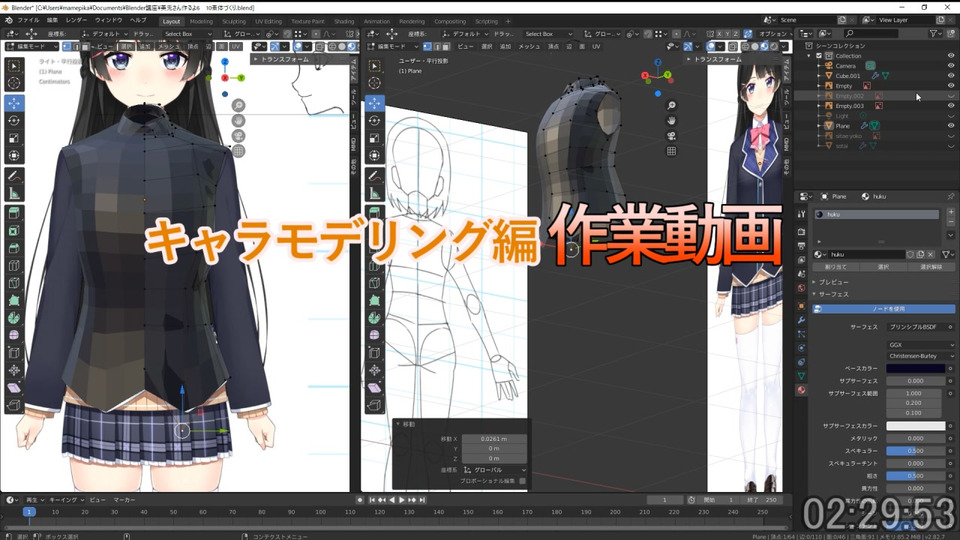
Task: Toggle perspective/orthographic grid gizmo in right viewport
Action: (x=672, y=151)
